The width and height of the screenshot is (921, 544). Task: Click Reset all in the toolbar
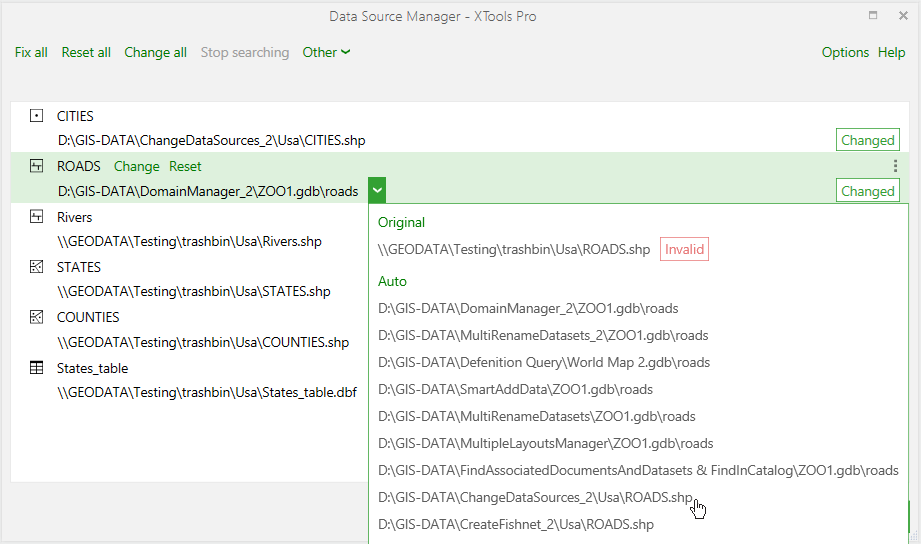[x=86, y=52]
